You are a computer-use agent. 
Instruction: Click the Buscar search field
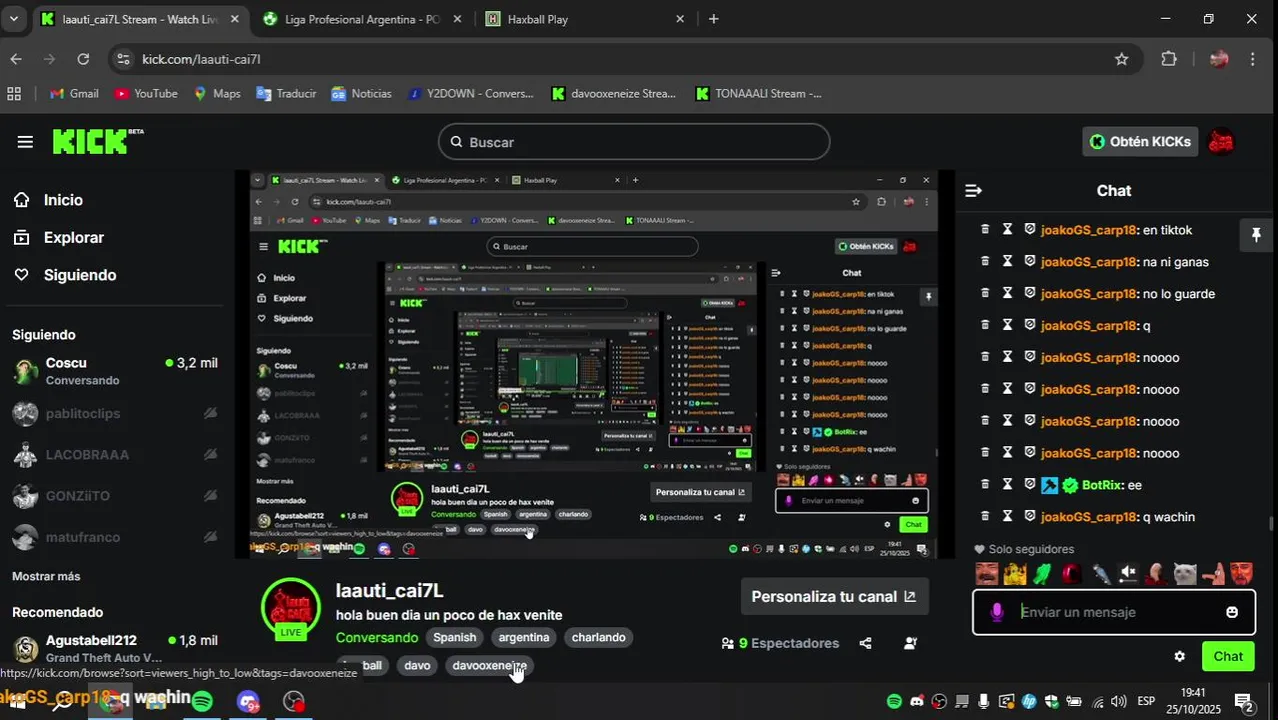click(634, 142)
